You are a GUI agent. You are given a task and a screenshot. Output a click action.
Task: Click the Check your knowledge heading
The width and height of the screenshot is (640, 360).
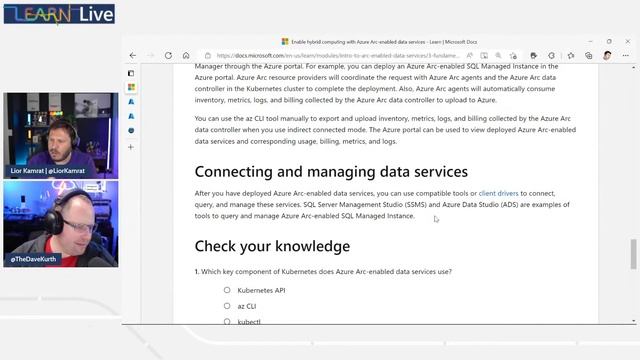272,247
